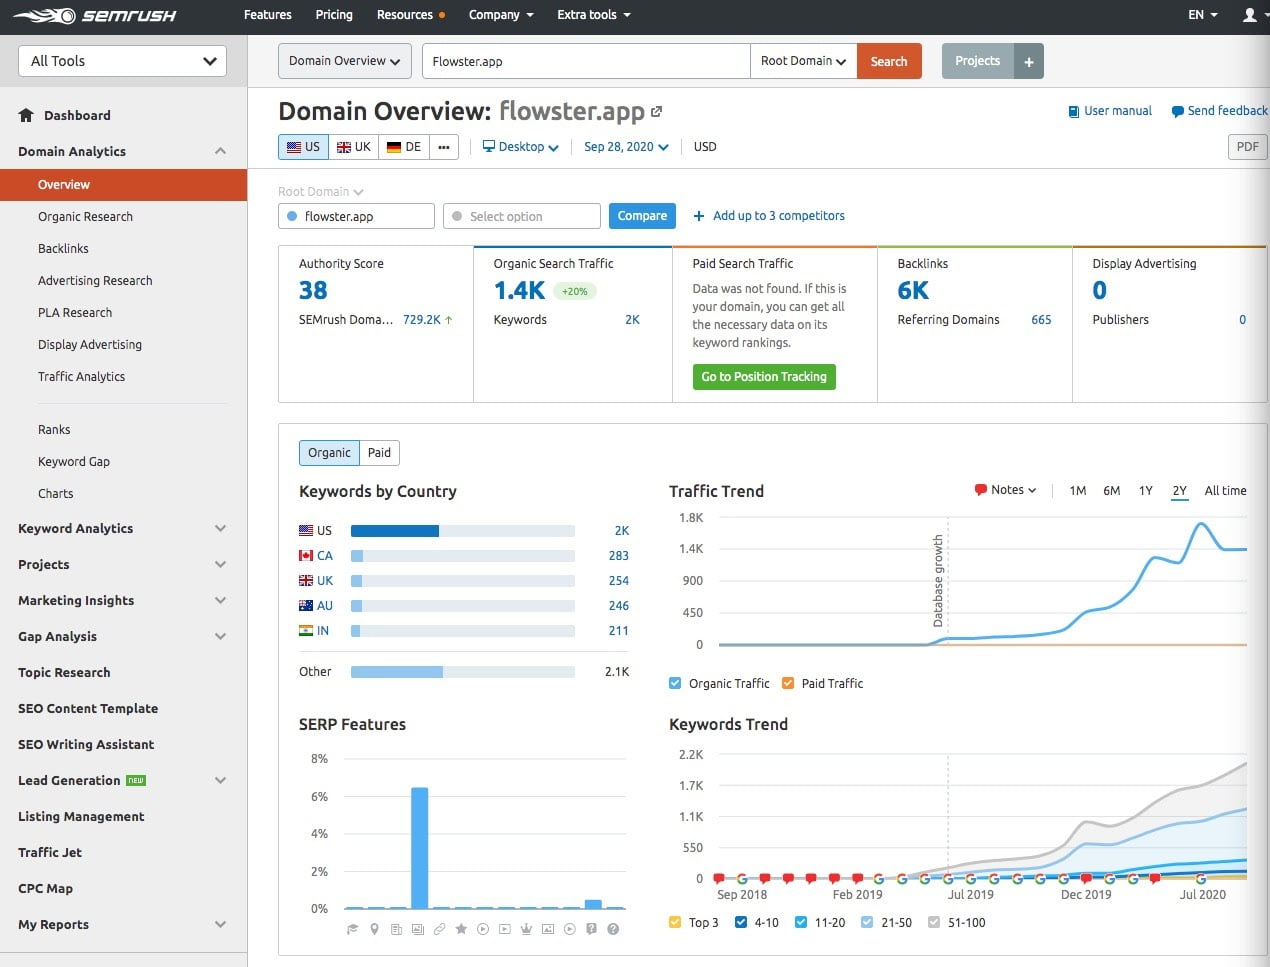Expand the Marketing Insights section
Image resolution: width=1270 pixels, height=967 pixels.
(220, 600)
